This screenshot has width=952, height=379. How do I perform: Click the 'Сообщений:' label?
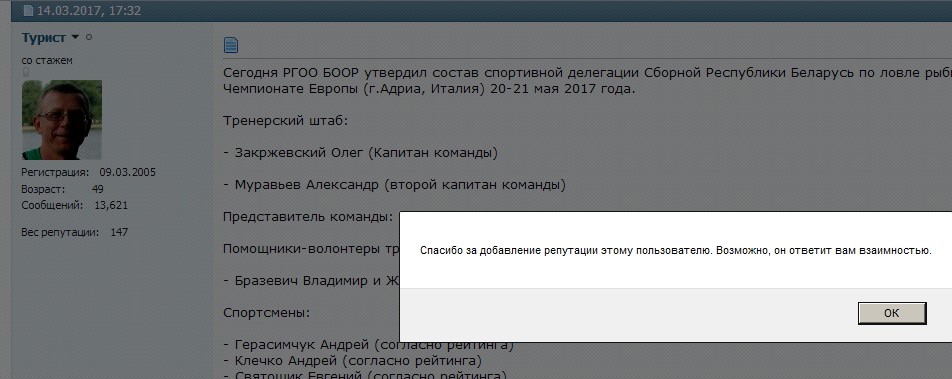point(52,205)
